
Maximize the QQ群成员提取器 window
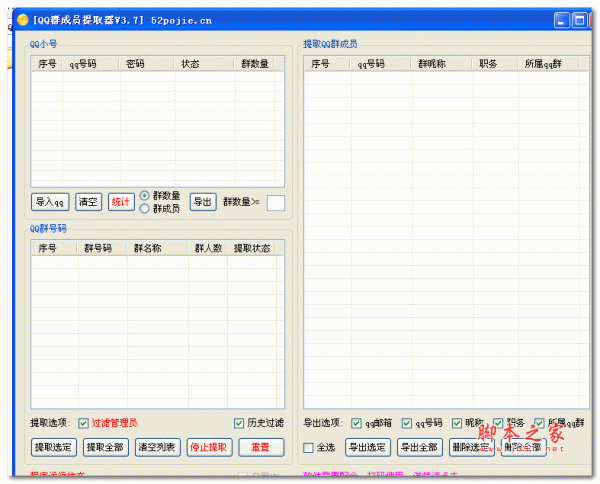[579, 20]
